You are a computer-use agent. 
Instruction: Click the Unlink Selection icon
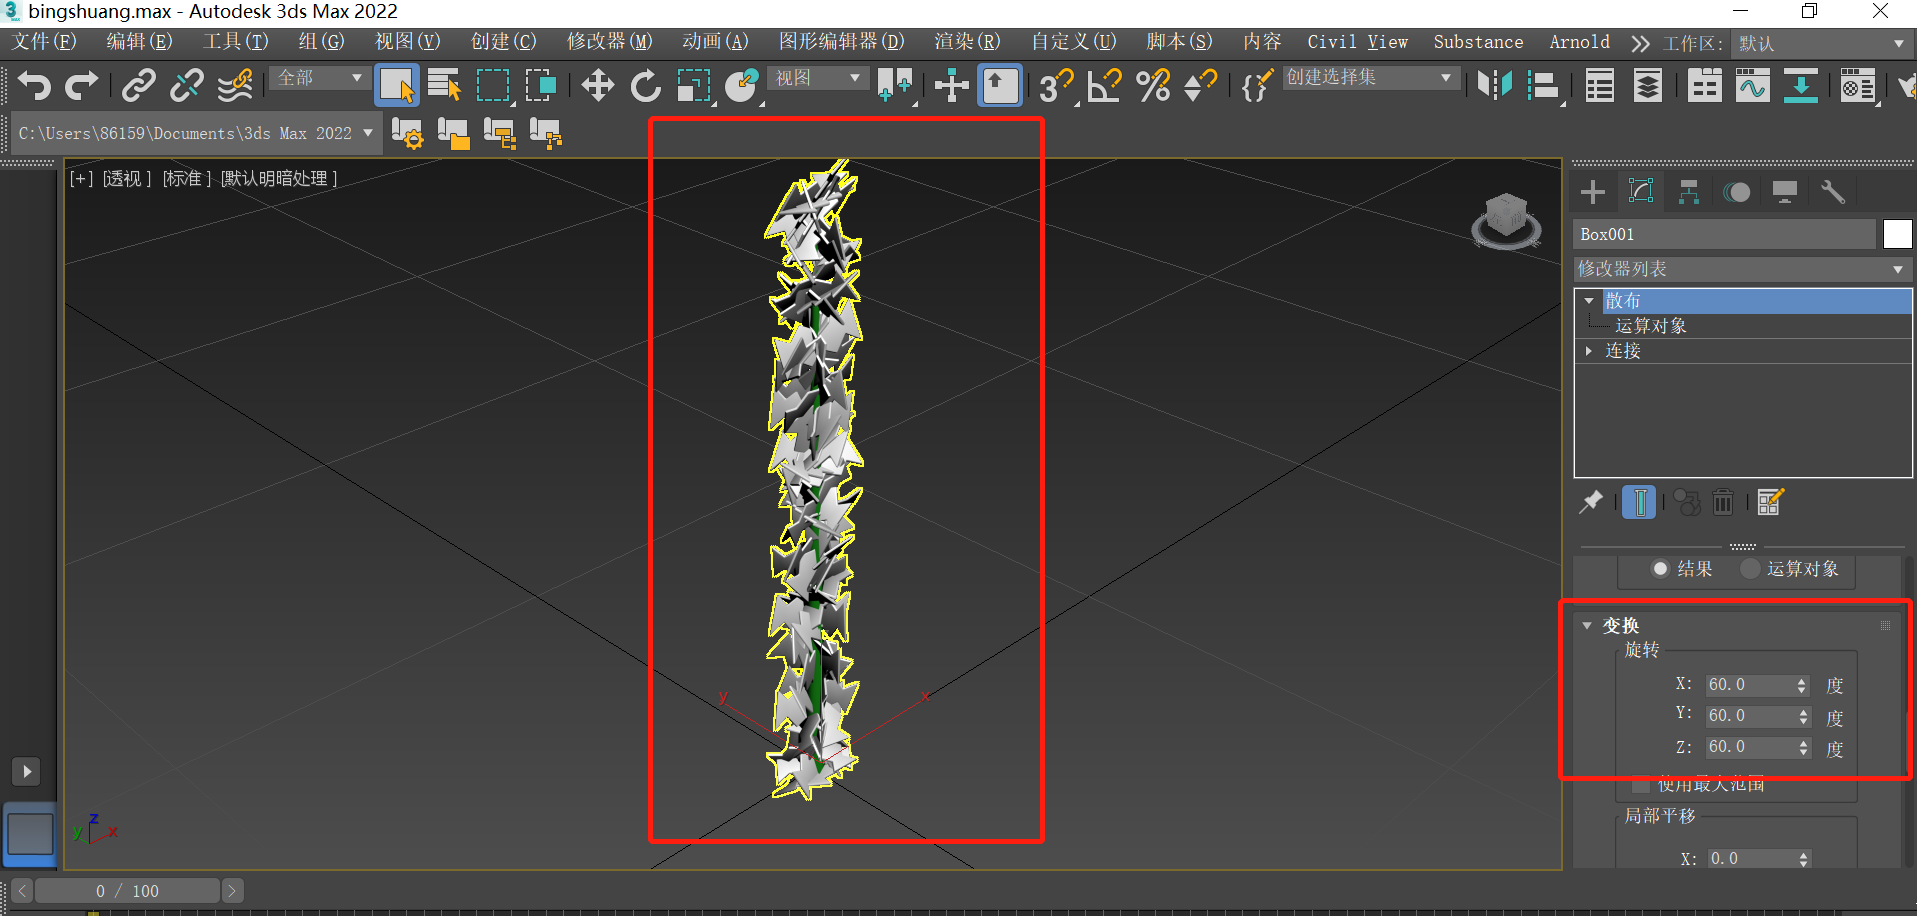[187, 86]
